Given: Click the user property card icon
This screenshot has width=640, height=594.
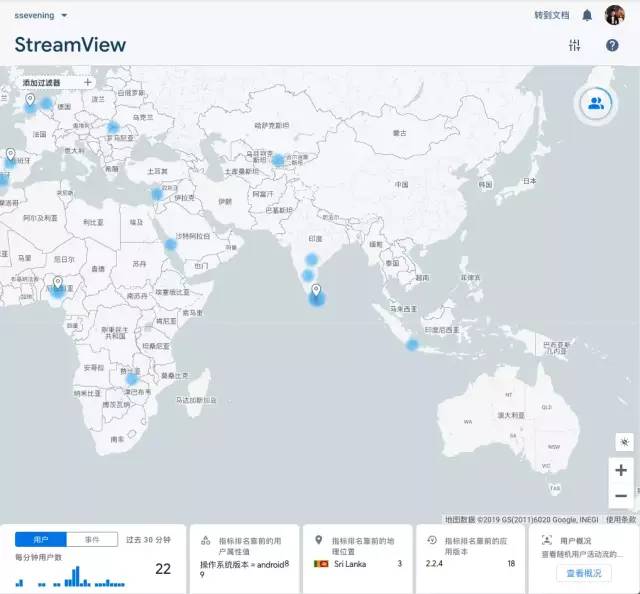Looking at the screenshot, I should 206,541.
